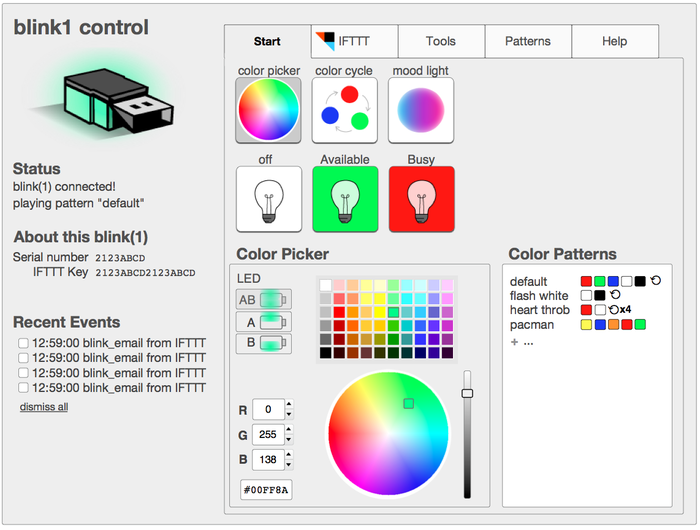Pick the pure red swatch in palette
This screenshot has height=530, width=700.
point(339,312)
